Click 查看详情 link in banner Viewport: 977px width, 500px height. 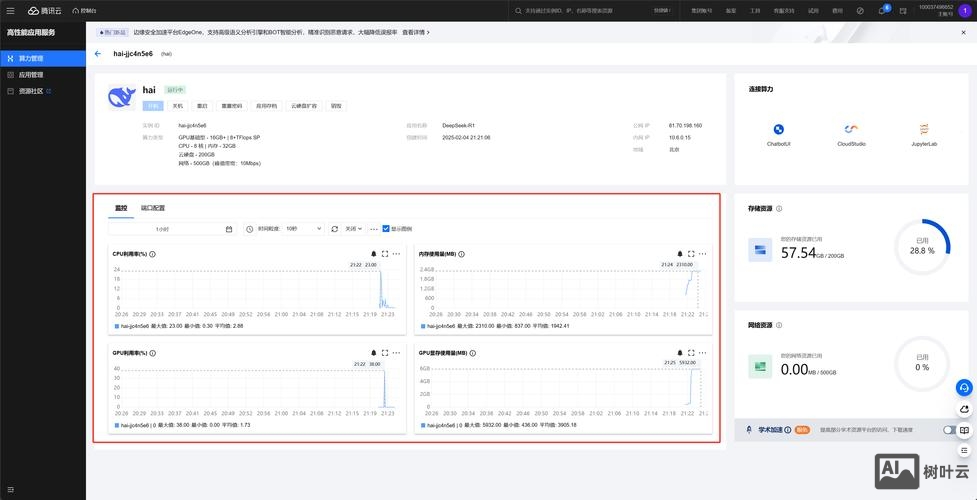point(415,32)
